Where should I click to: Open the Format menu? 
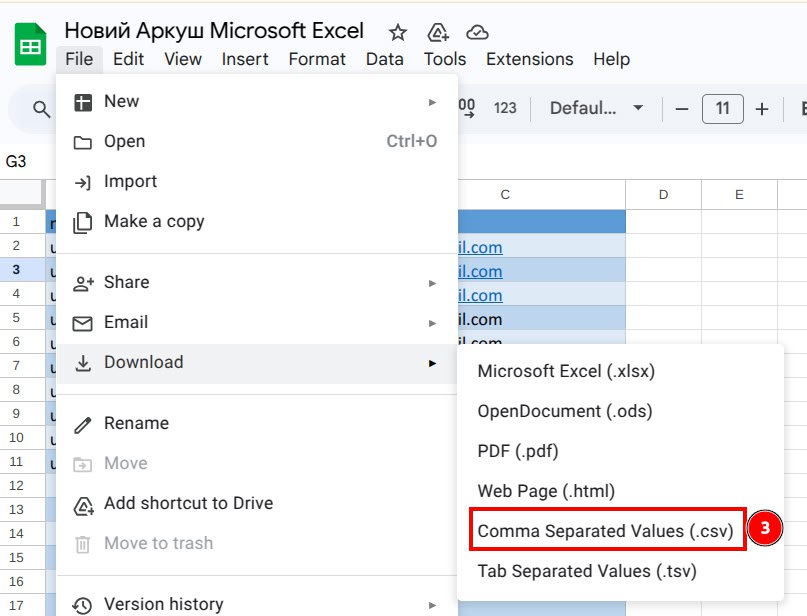pyautogui.click(x=317, y=59)
